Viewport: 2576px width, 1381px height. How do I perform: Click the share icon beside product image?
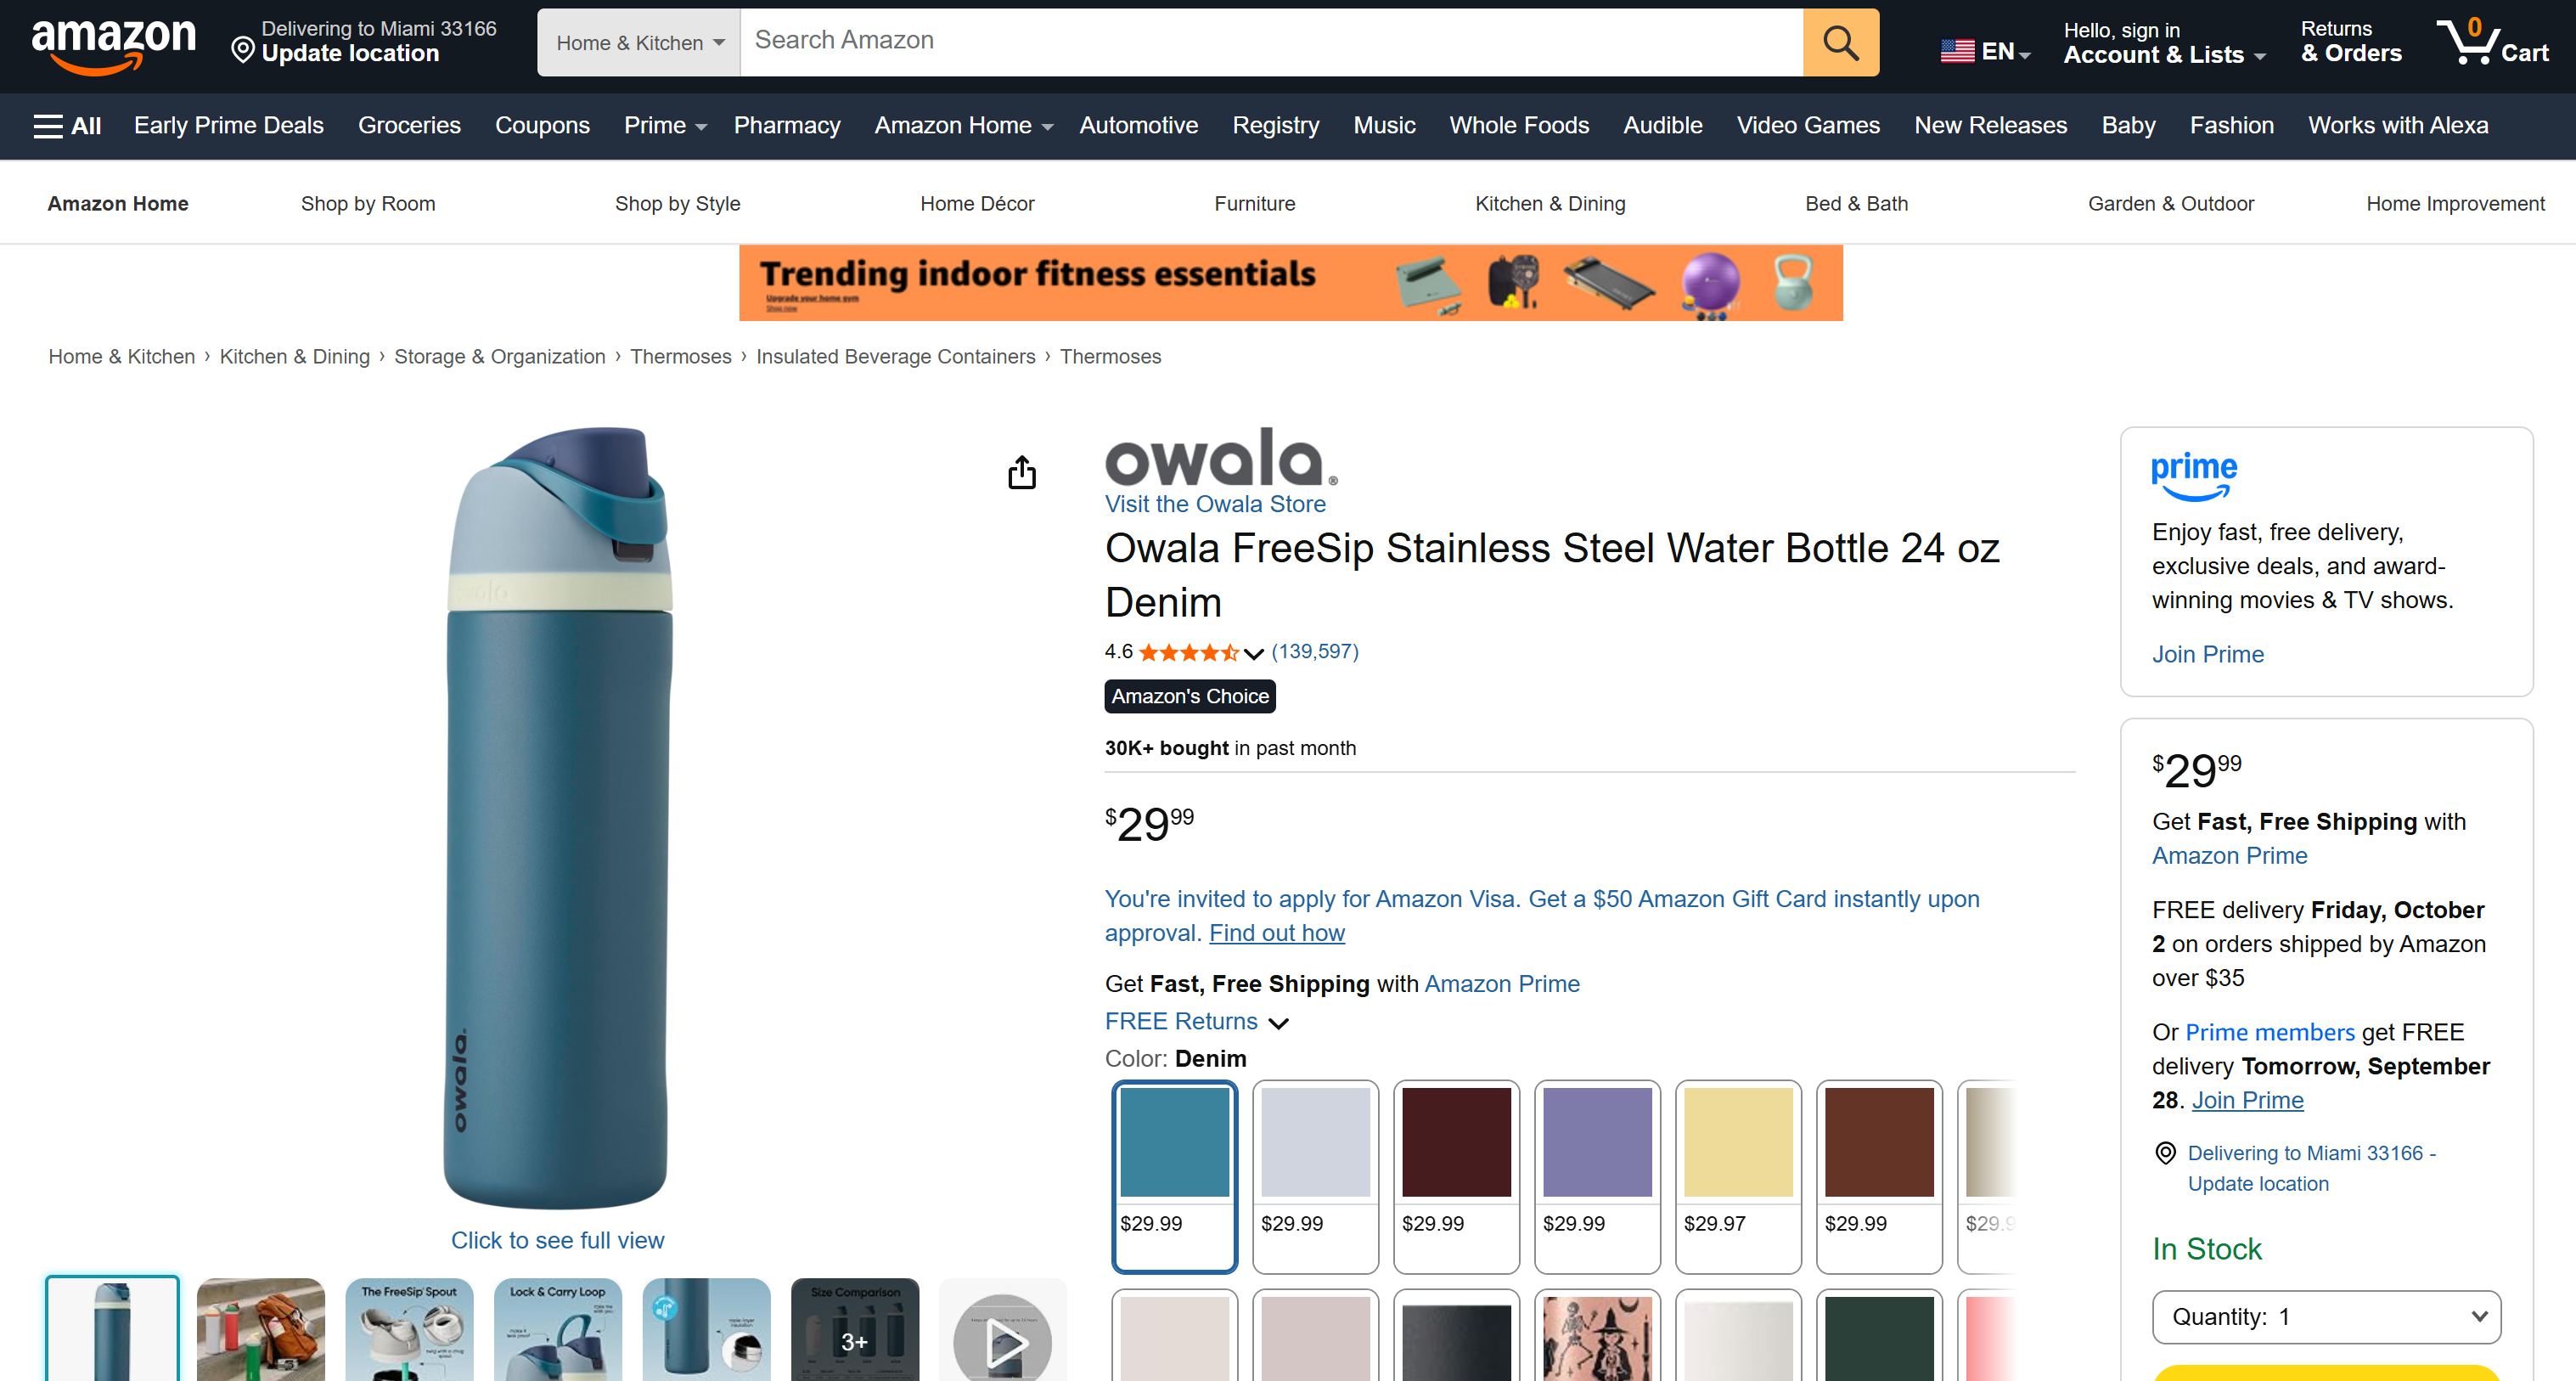tap(1021, 472)
